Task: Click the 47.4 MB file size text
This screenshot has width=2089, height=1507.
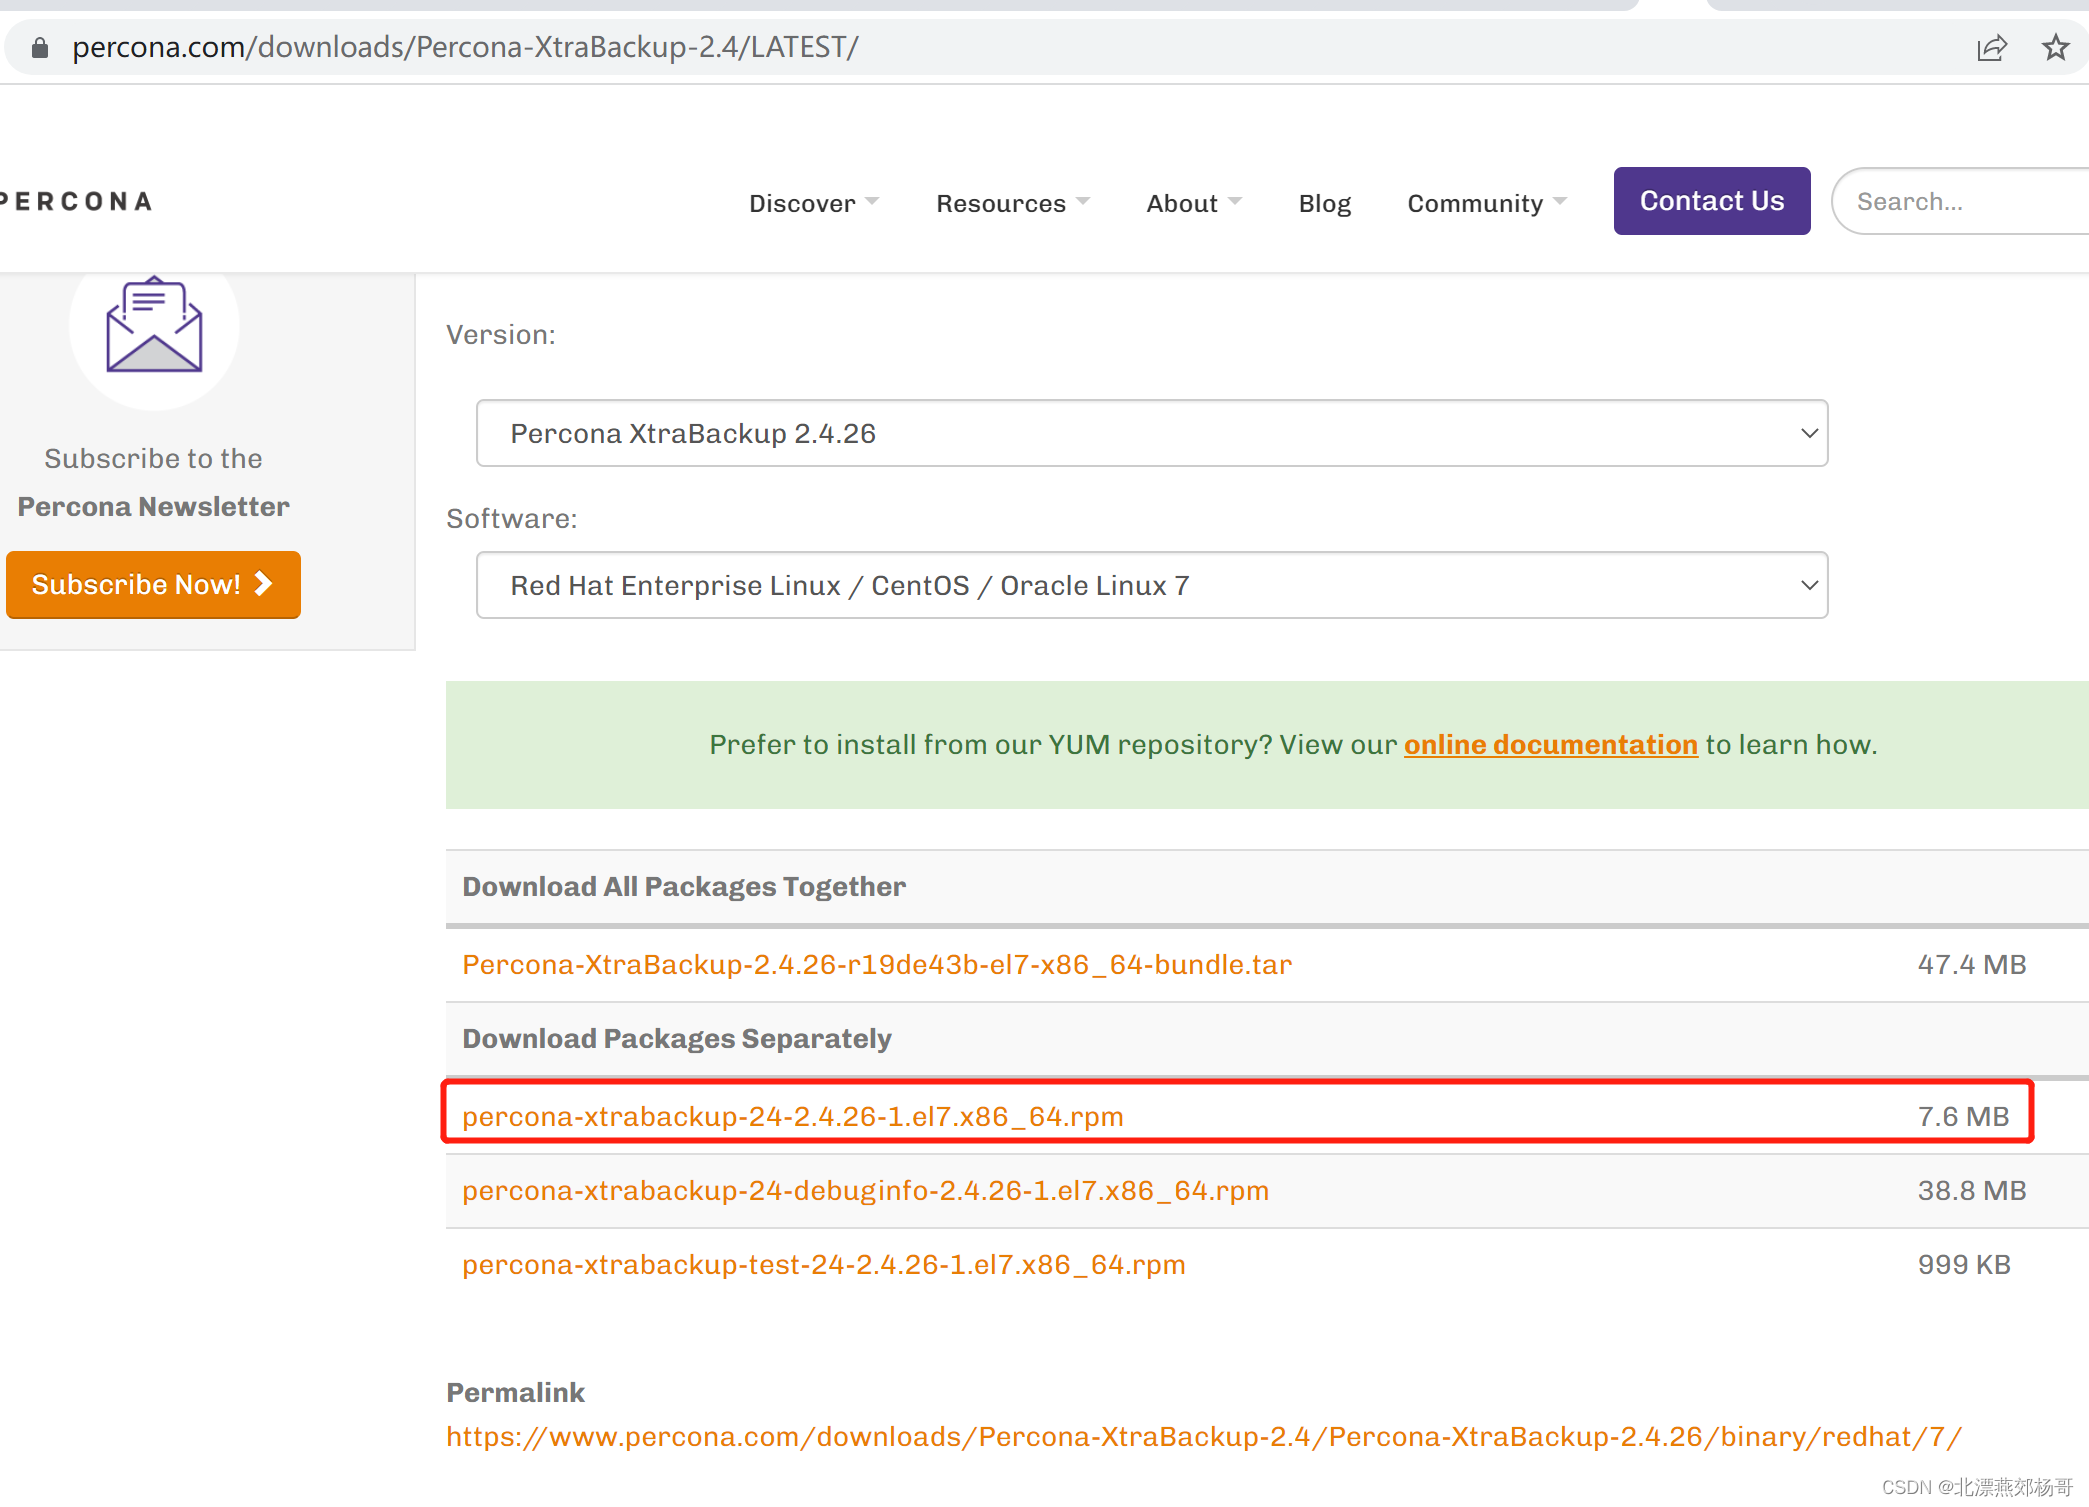Action: pyautogui.click(x=1972, y=964)
